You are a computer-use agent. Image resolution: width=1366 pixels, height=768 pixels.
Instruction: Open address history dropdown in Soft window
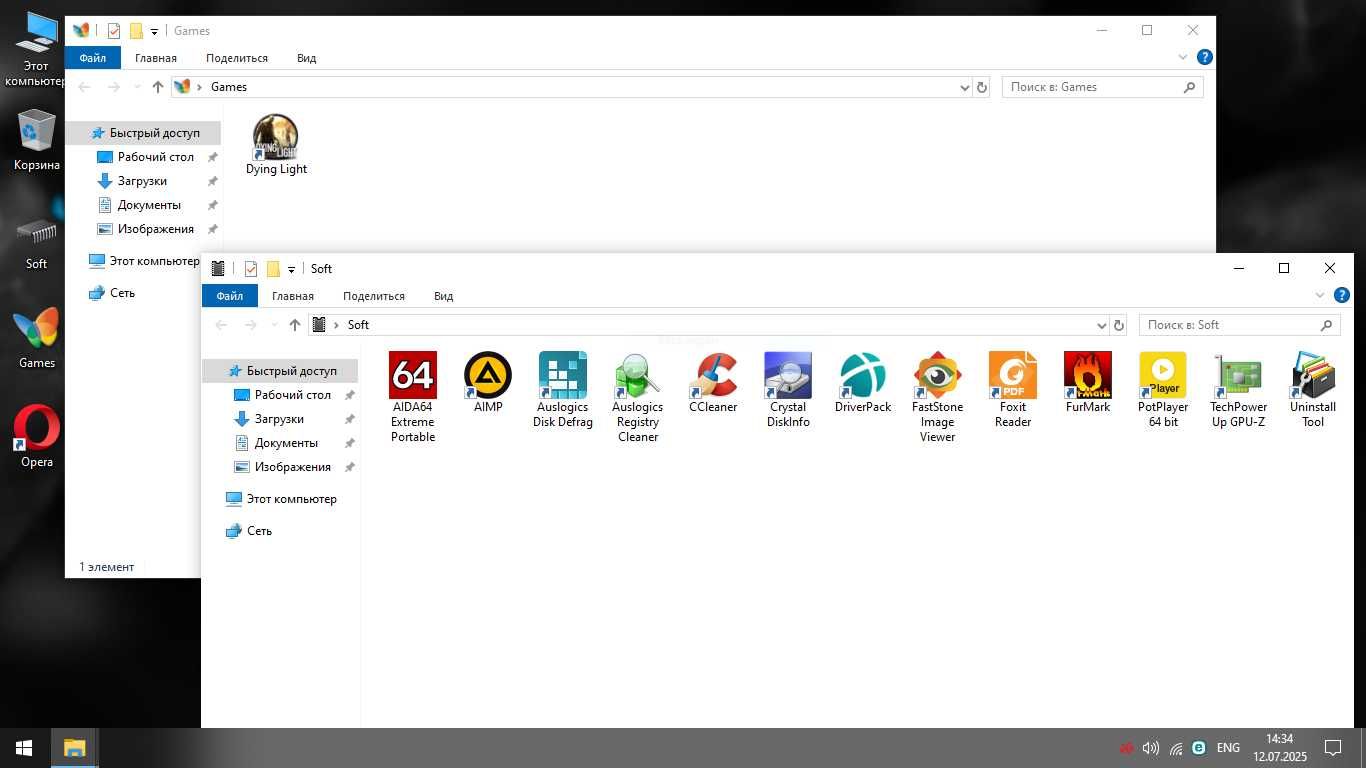tap(1101, 325)
